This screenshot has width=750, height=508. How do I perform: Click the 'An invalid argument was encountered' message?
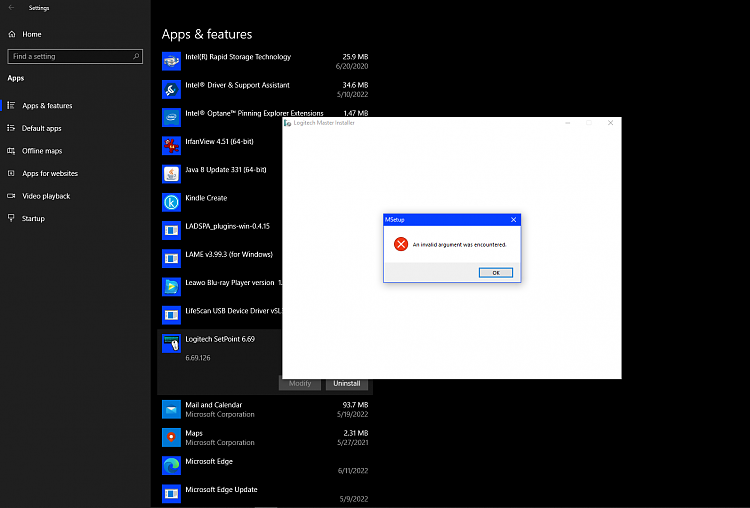tap(459, 245)
